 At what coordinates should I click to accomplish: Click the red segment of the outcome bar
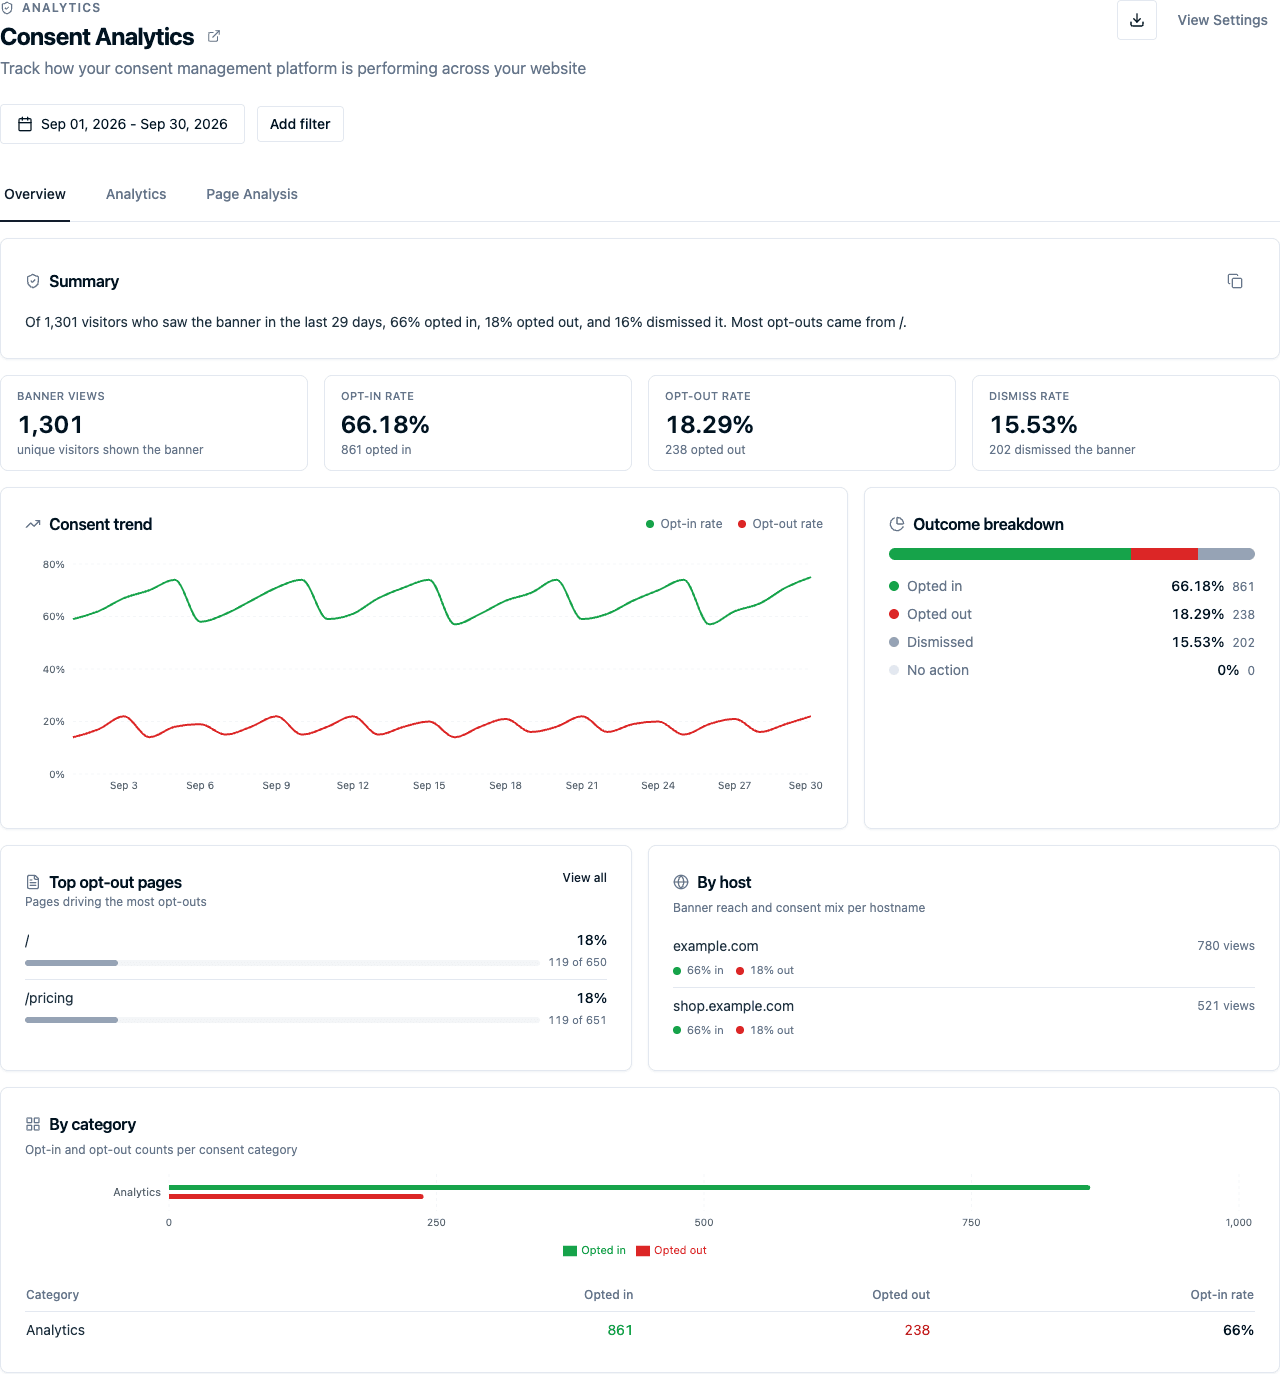1164,554
